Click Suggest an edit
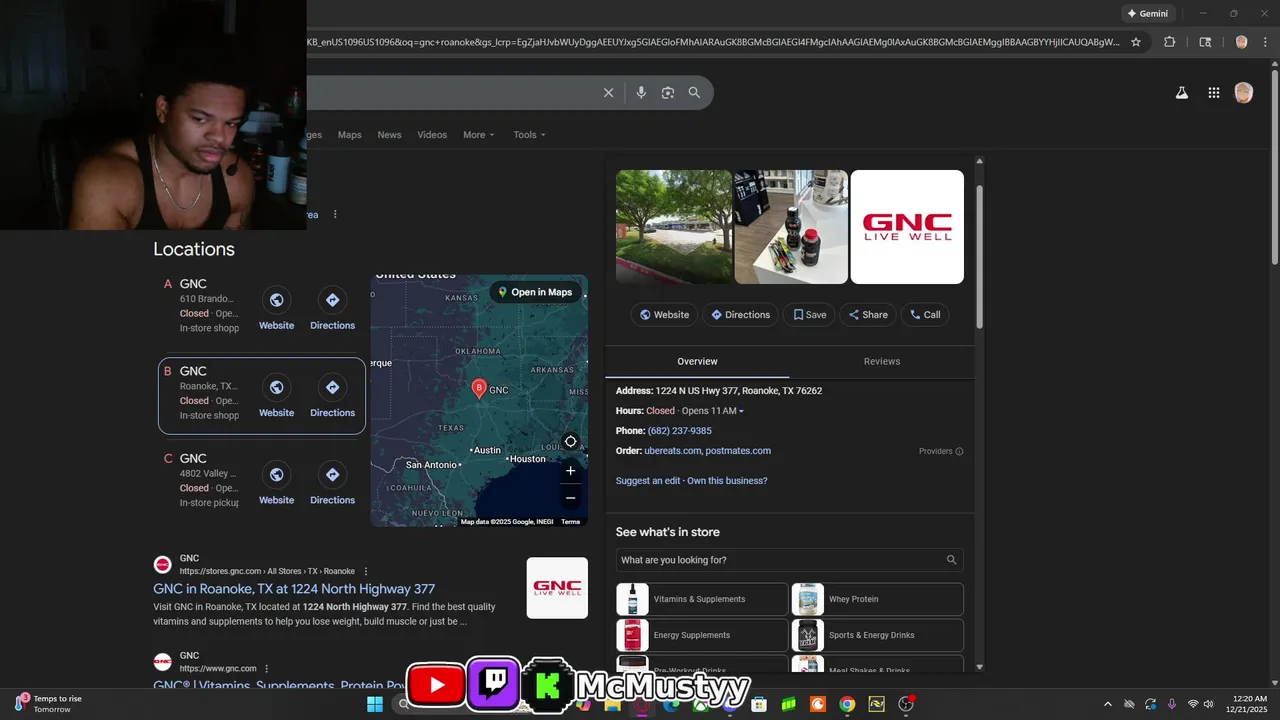This screenshot has height=720, width=1280. coord(648,481)
